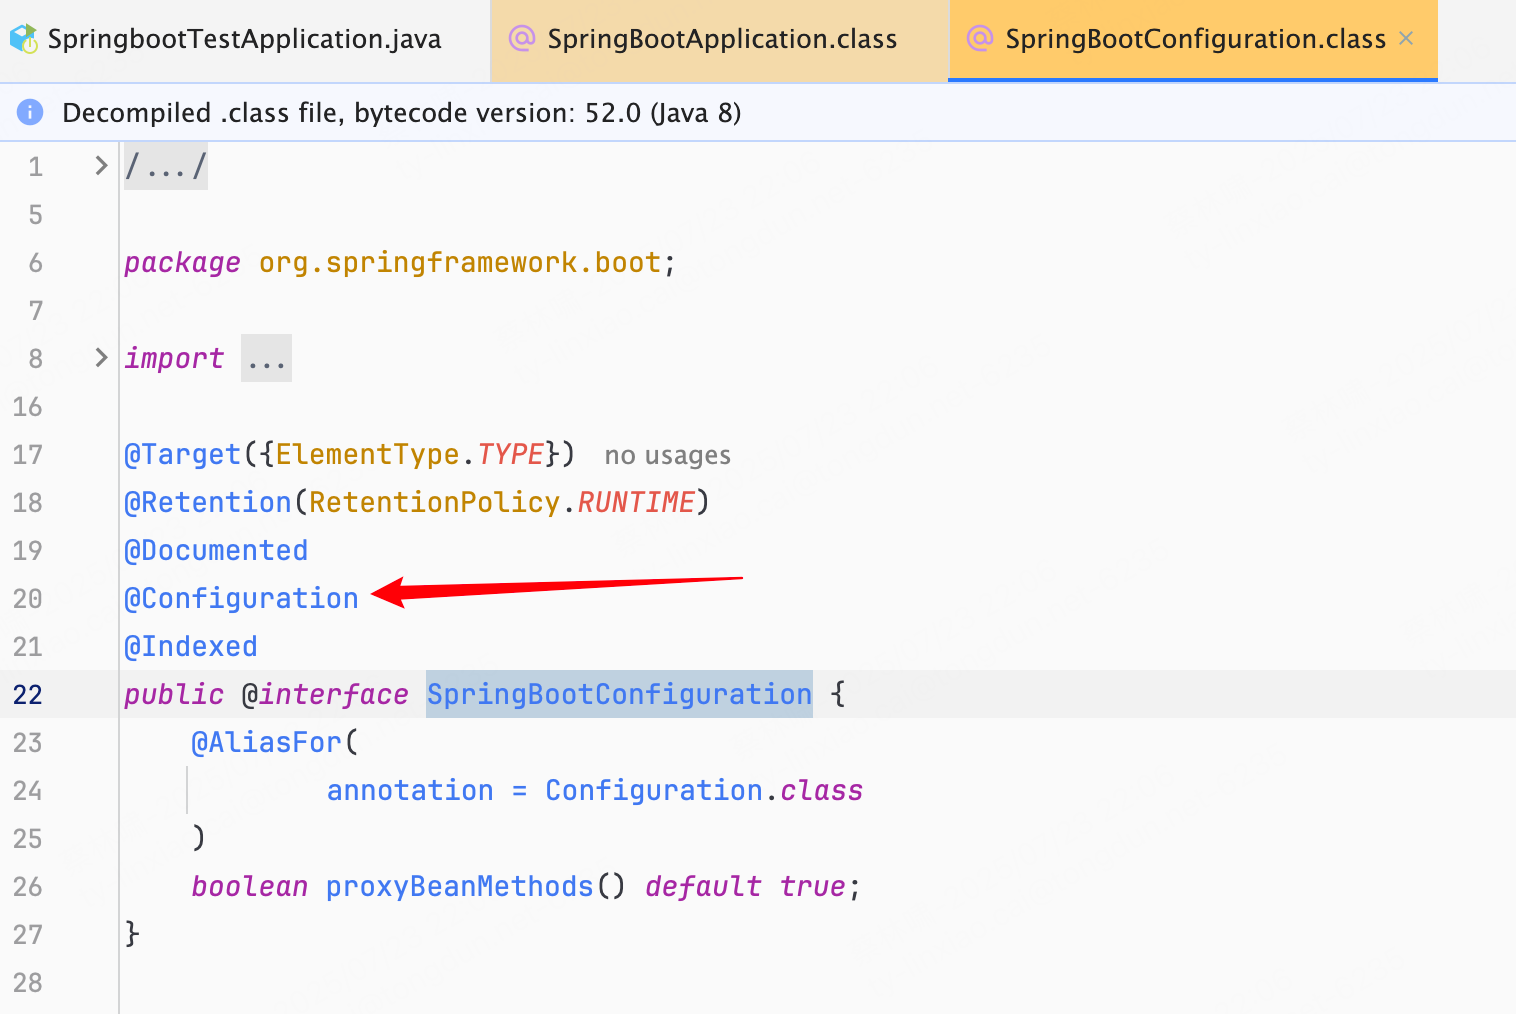Click line number 17 in the gutter

(28, 454)
